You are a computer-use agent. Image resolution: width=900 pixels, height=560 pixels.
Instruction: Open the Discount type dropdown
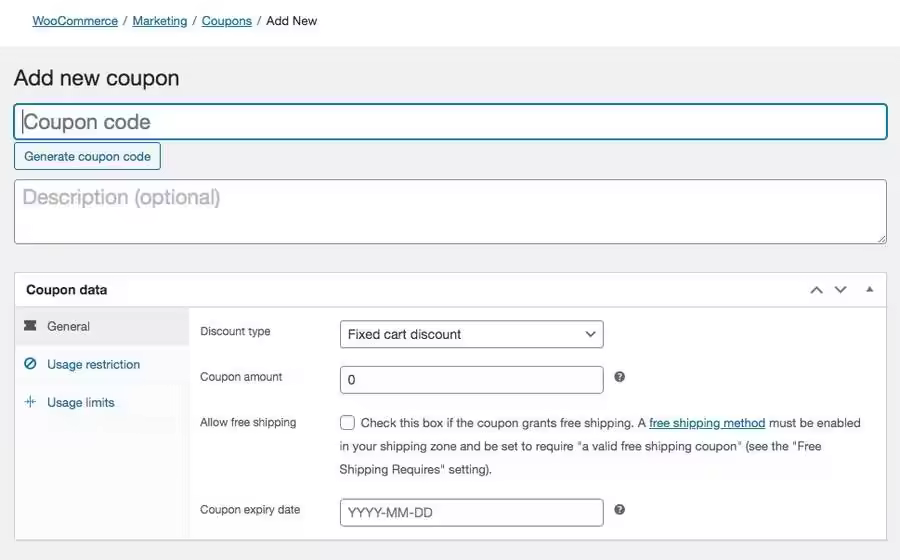[471, 334]
